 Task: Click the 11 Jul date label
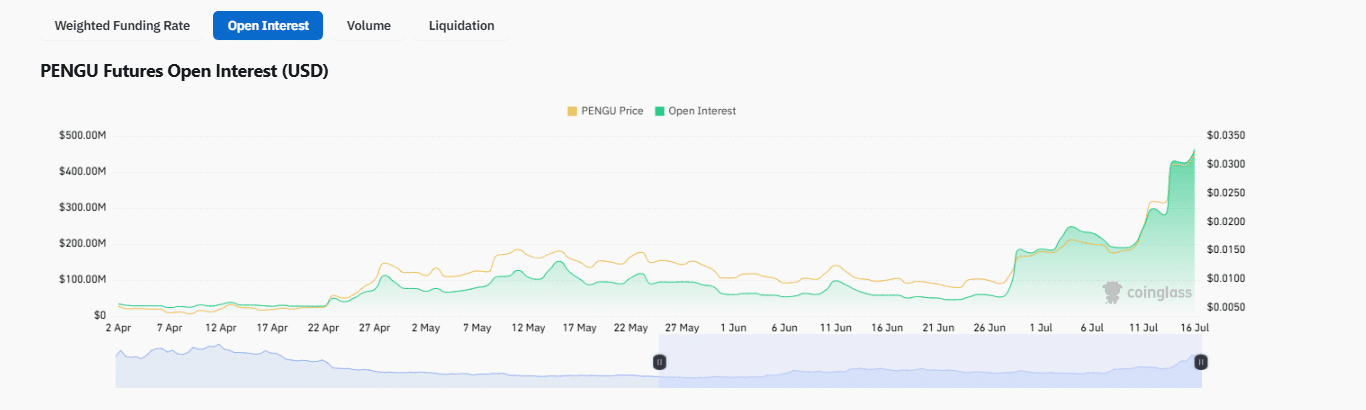(1144, 328)
